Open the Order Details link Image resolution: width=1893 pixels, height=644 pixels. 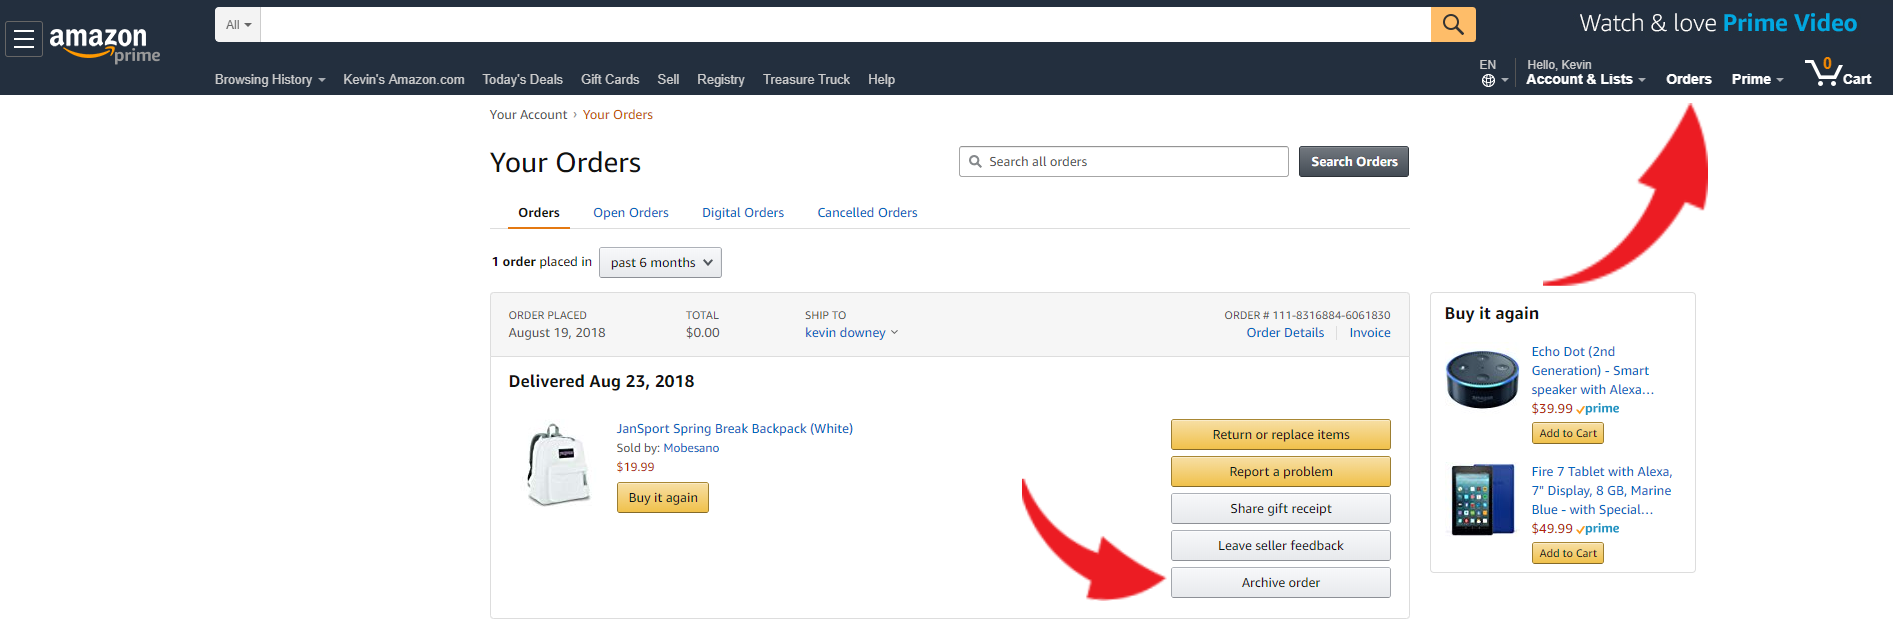pos(1285,333)
